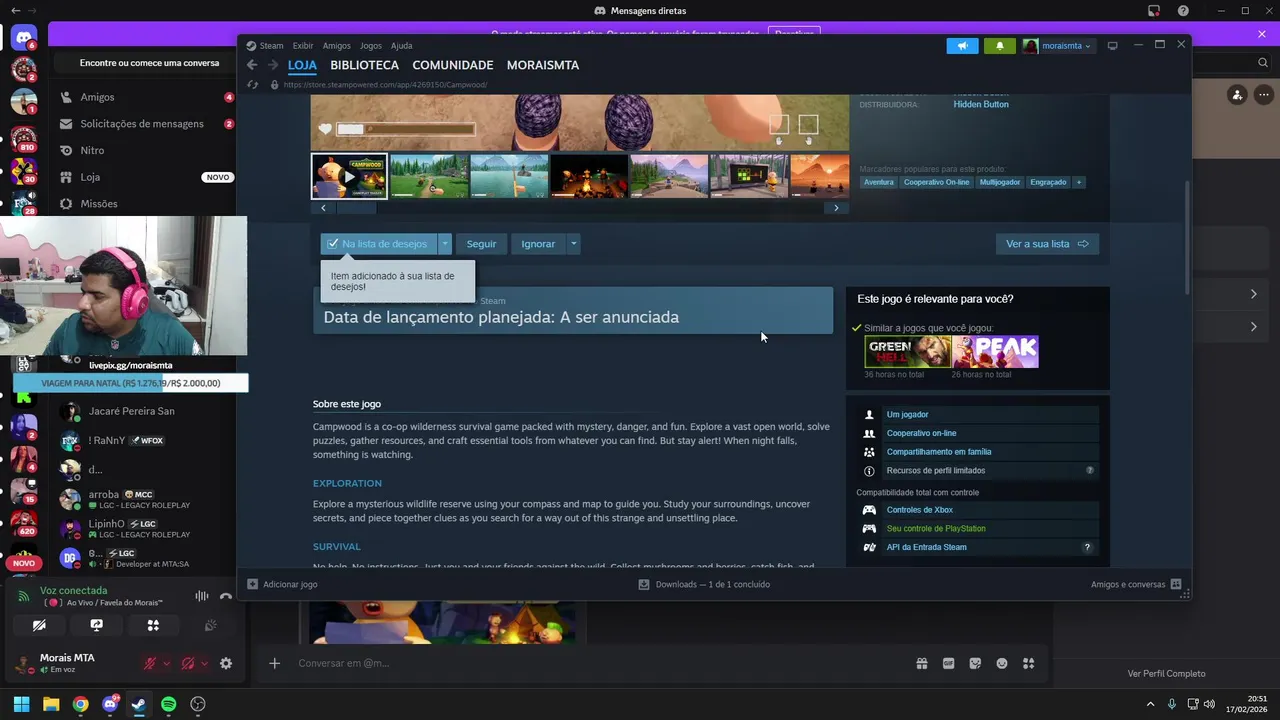The height and width of the screenshot is (720, 1280).
Task: Open Discord soundboard in voice panel
Action: pos(210,625)
